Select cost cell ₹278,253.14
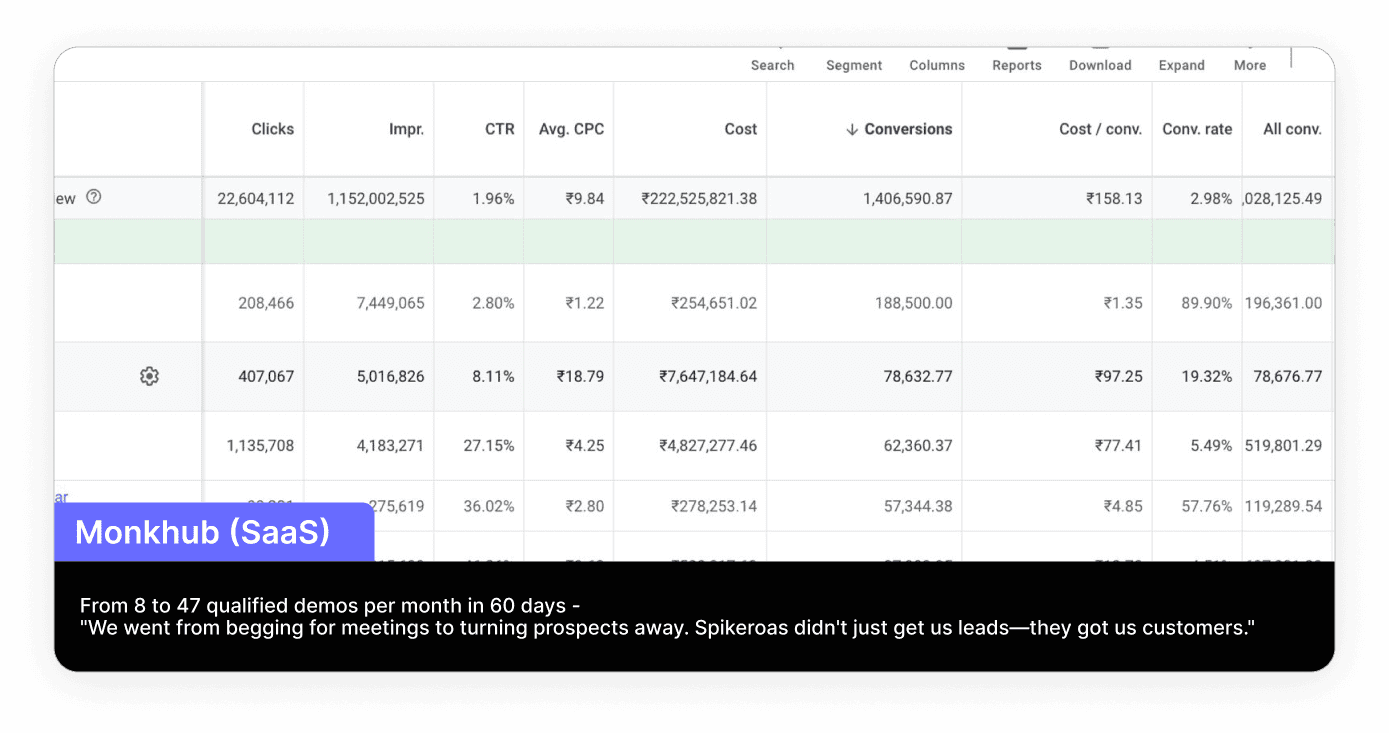1389x733 pixels. point(714,506)
